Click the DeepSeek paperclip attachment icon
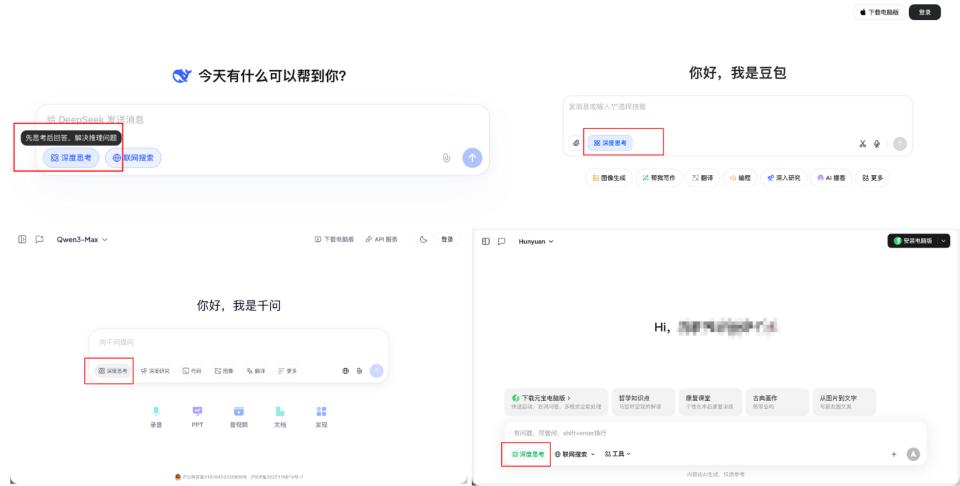The image size is (960, 486). click(x=446, y=157)
